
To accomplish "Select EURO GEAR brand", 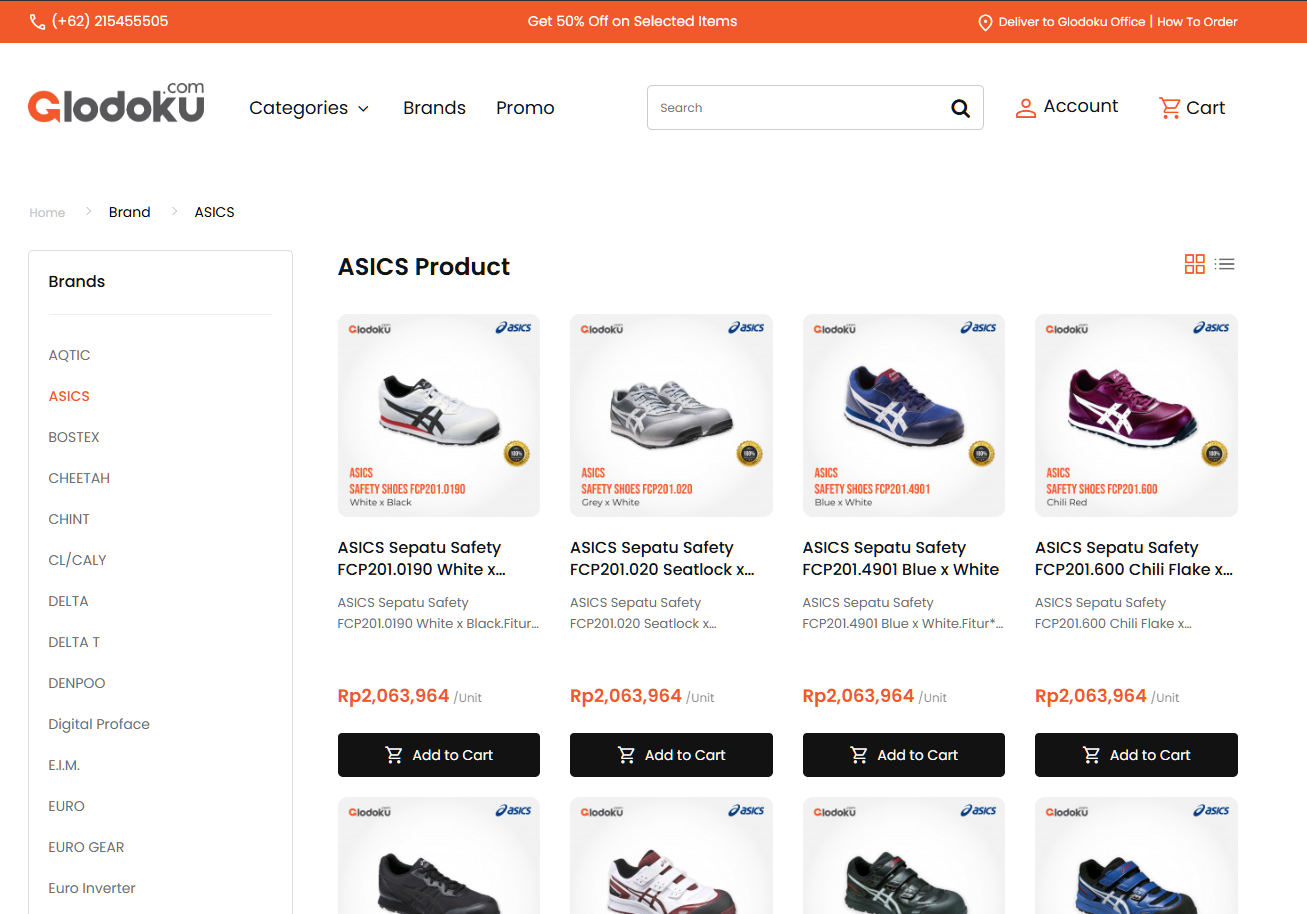I will point(86,847).
